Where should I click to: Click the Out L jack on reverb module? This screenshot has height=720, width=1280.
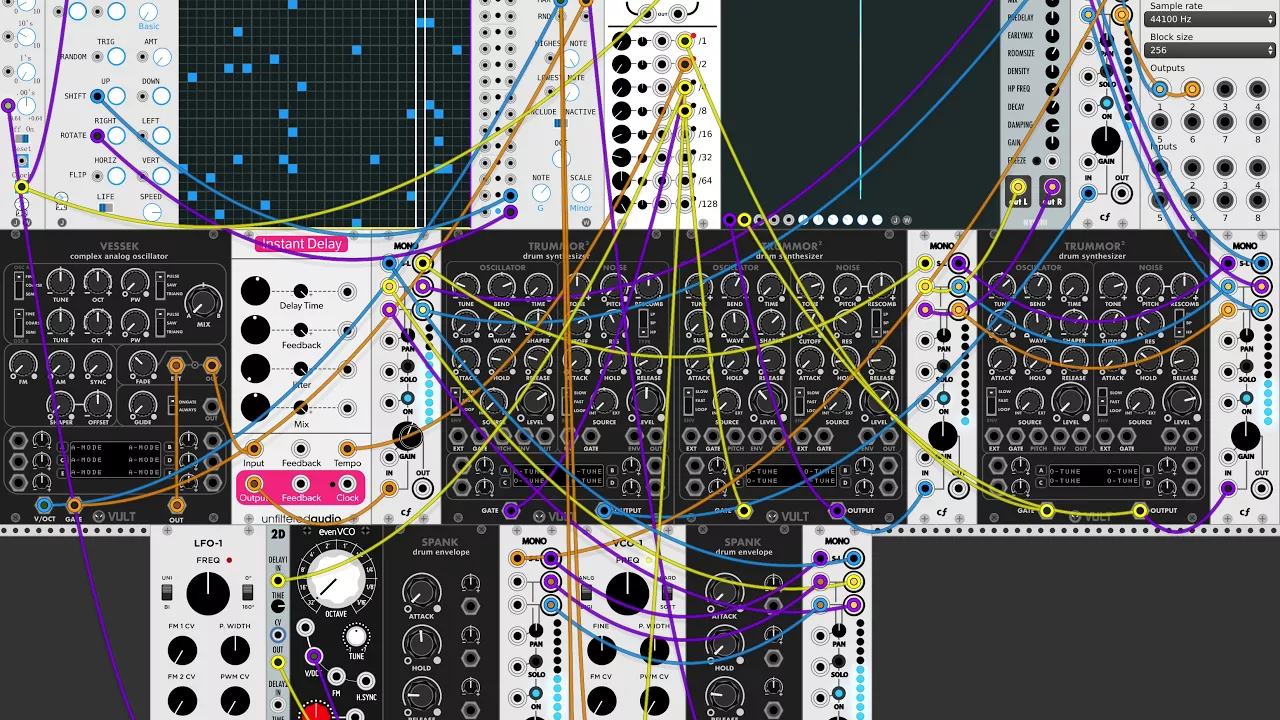(x=1018, y=187)
